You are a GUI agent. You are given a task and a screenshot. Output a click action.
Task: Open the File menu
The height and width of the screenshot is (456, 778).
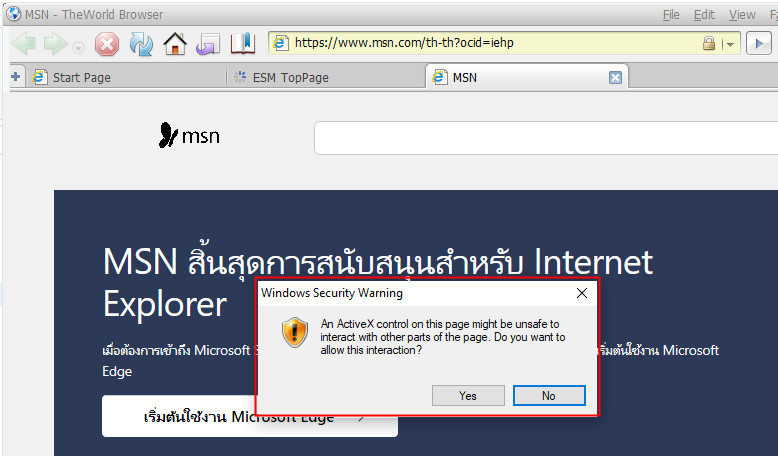pos(671,15)
